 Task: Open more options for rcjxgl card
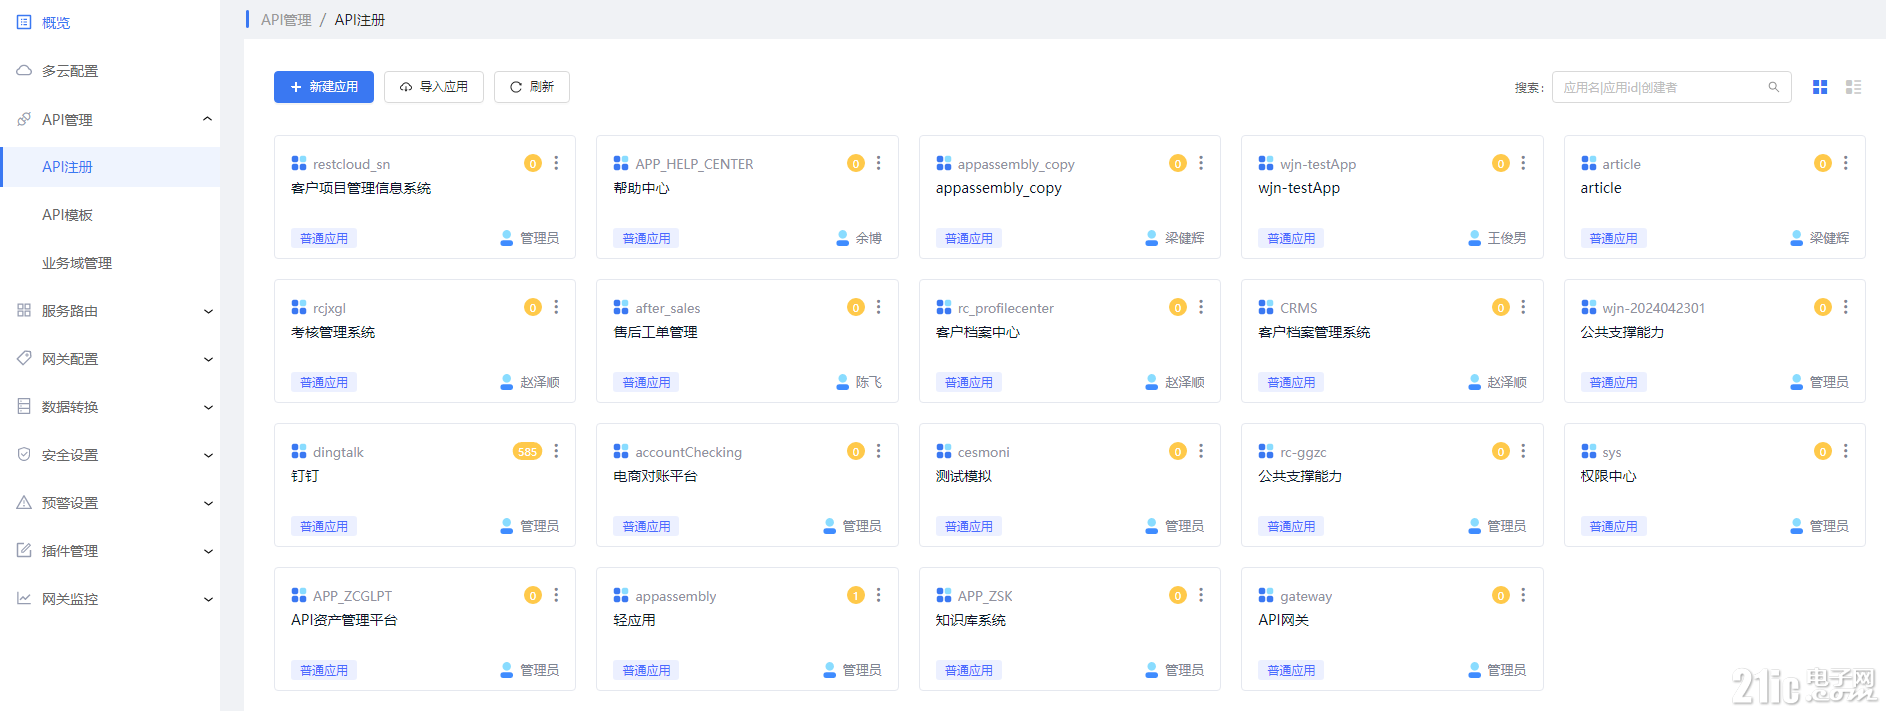556,307
